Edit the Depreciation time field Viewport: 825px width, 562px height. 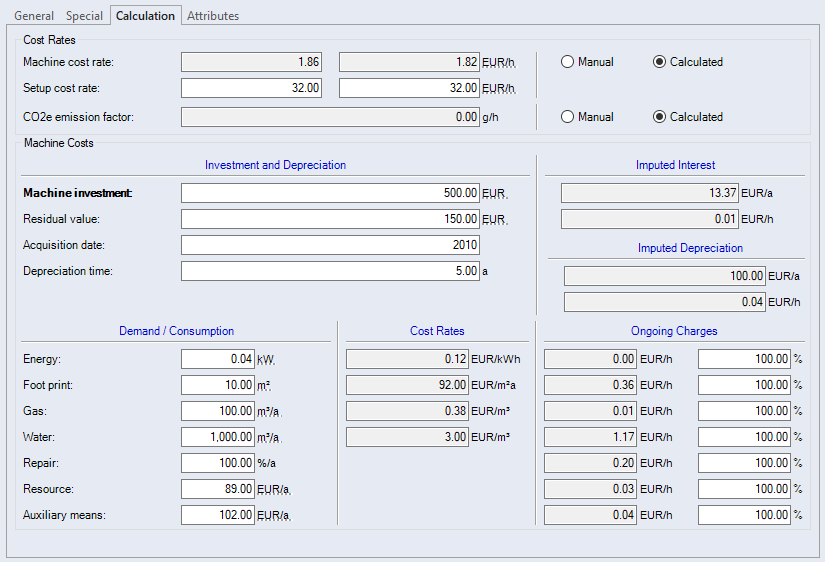330,271
